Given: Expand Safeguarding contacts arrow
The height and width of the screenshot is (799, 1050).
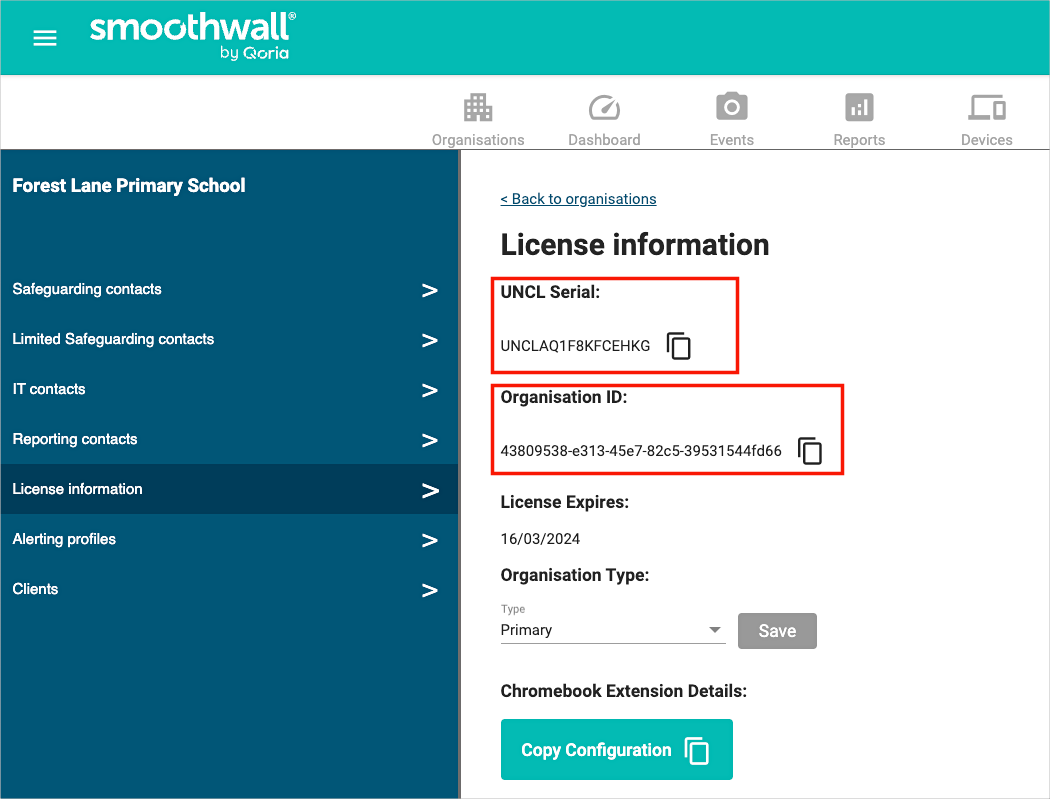Looking at the screenshot, I should click(x=429, y=290).
